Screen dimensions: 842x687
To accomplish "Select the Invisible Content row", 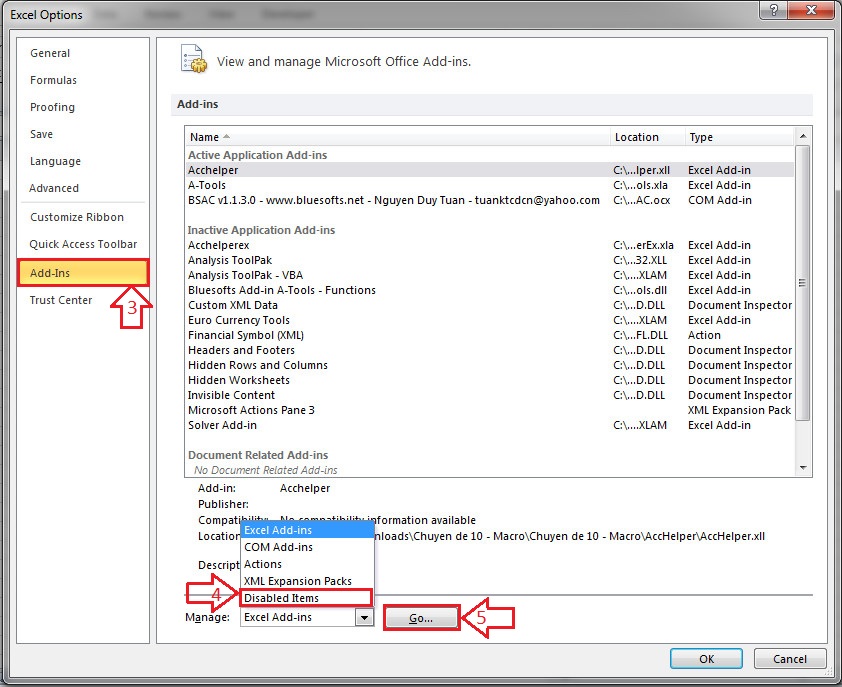I will click(490, 396).
